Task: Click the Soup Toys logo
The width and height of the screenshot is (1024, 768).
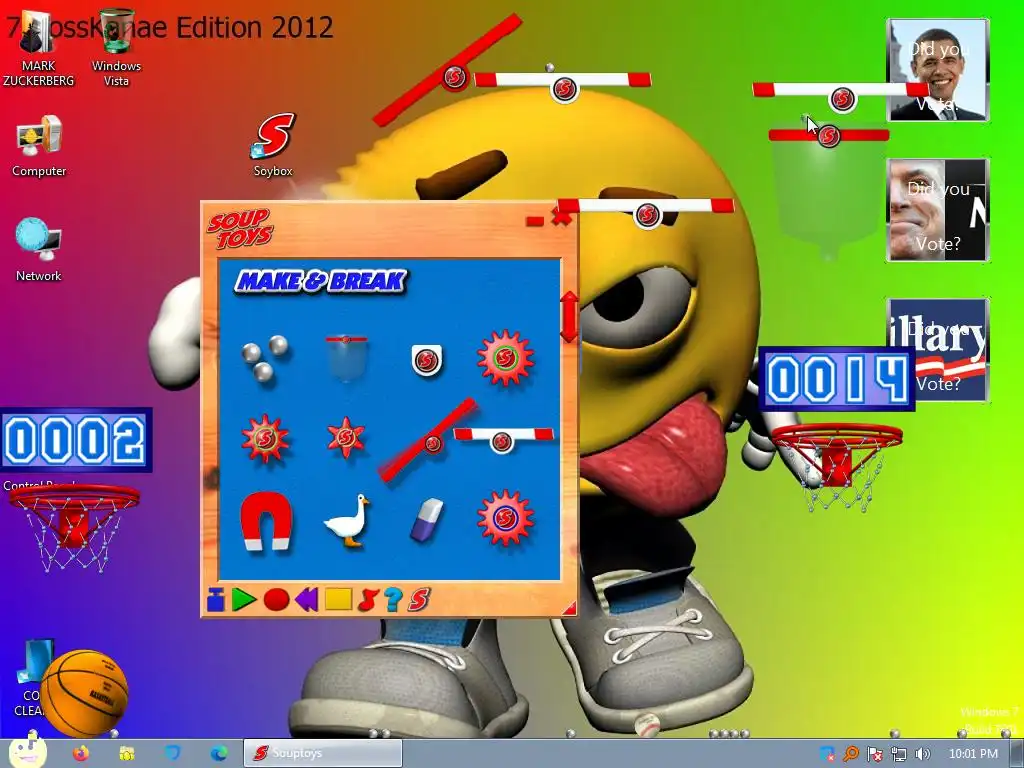Action: click(240, 229)
